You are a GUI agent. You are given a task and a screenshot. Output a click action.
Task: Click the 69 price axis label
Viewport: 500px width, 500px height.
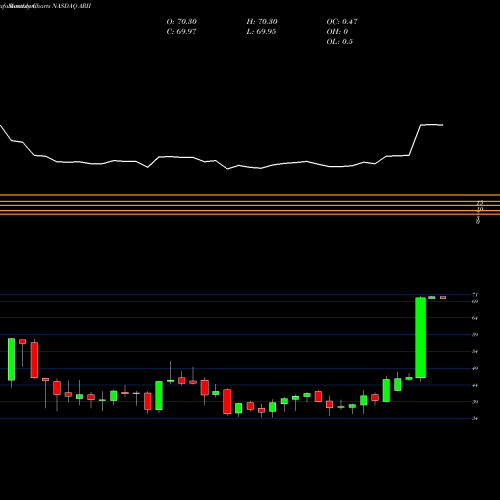(x=475, y=301)
